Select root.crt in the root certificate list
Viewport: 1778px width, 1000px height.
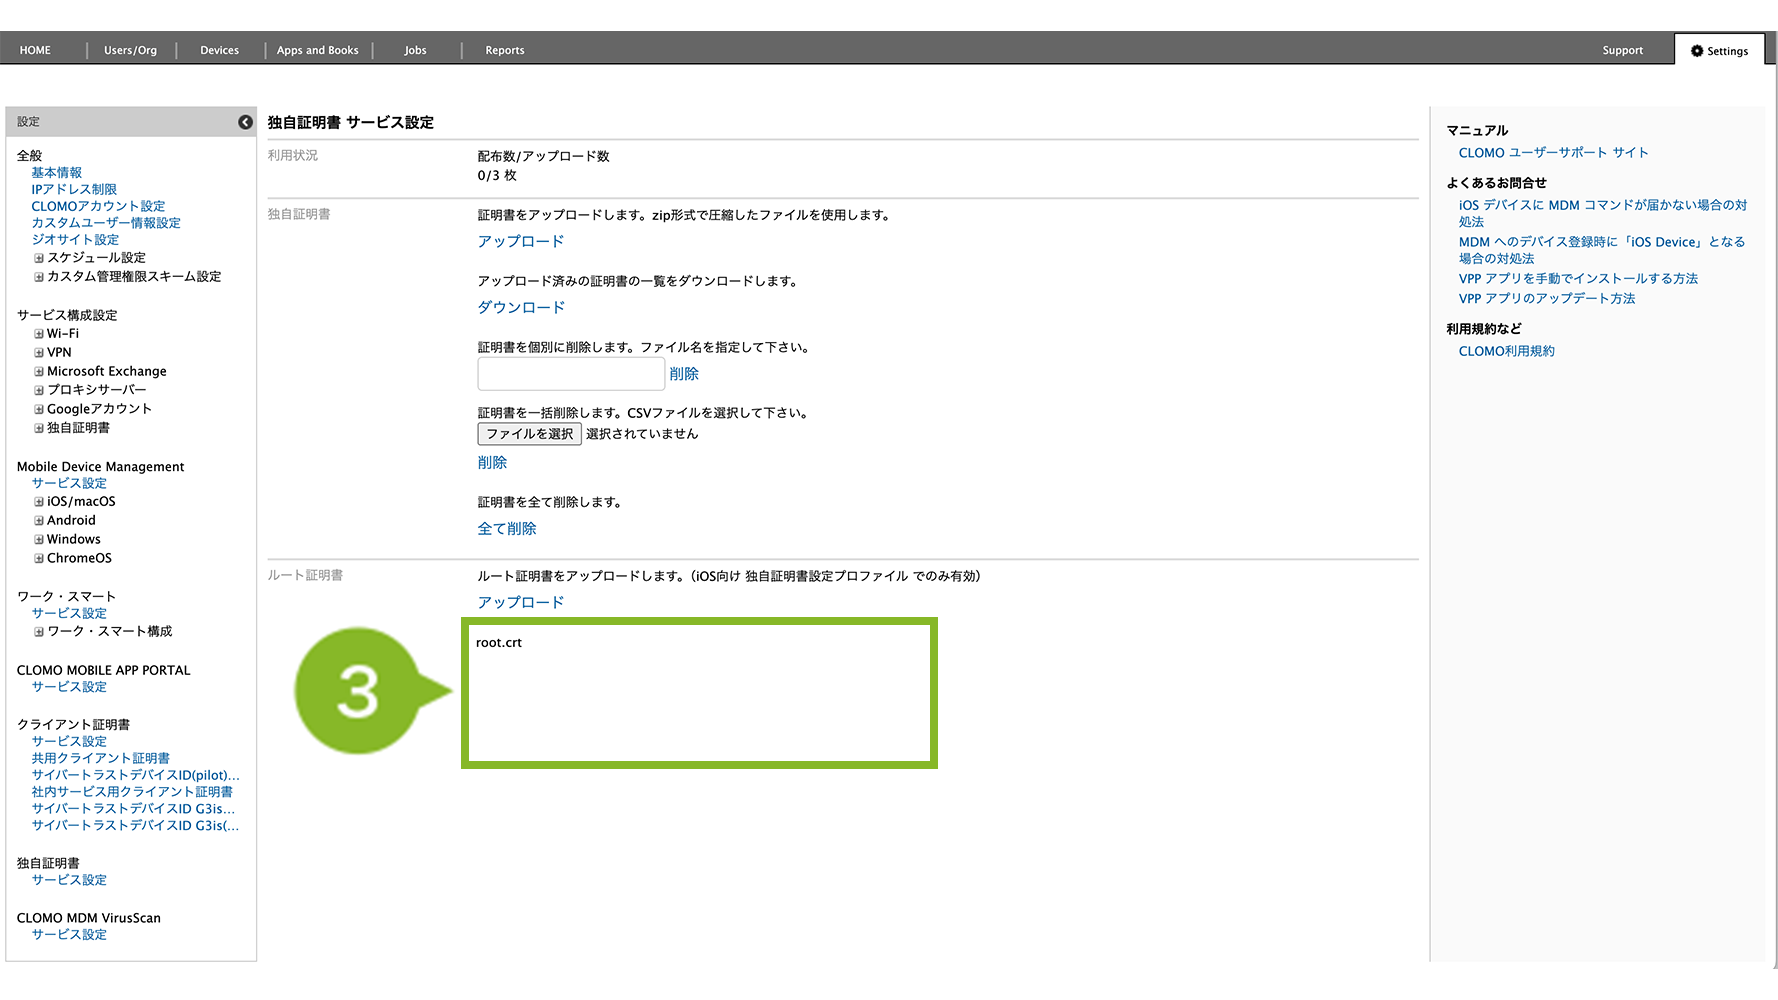(x=499, y=643)
